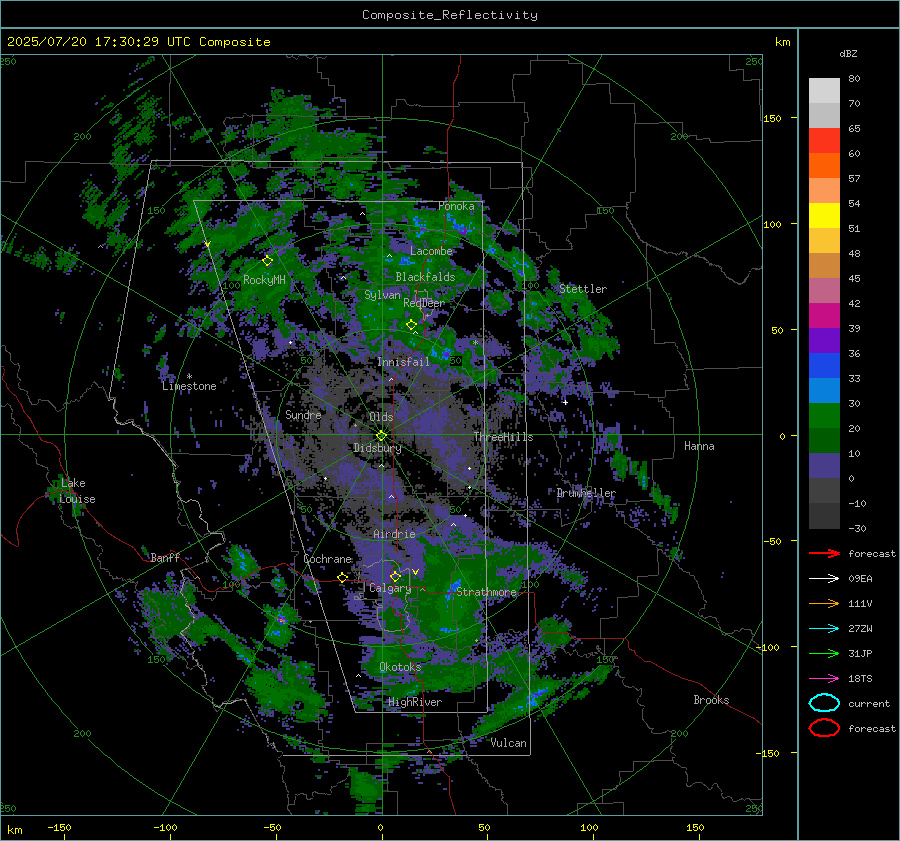The width and height of the screenshot is (900, 841).
Task: Click the Ponoka label
Action: coord(456,206)
